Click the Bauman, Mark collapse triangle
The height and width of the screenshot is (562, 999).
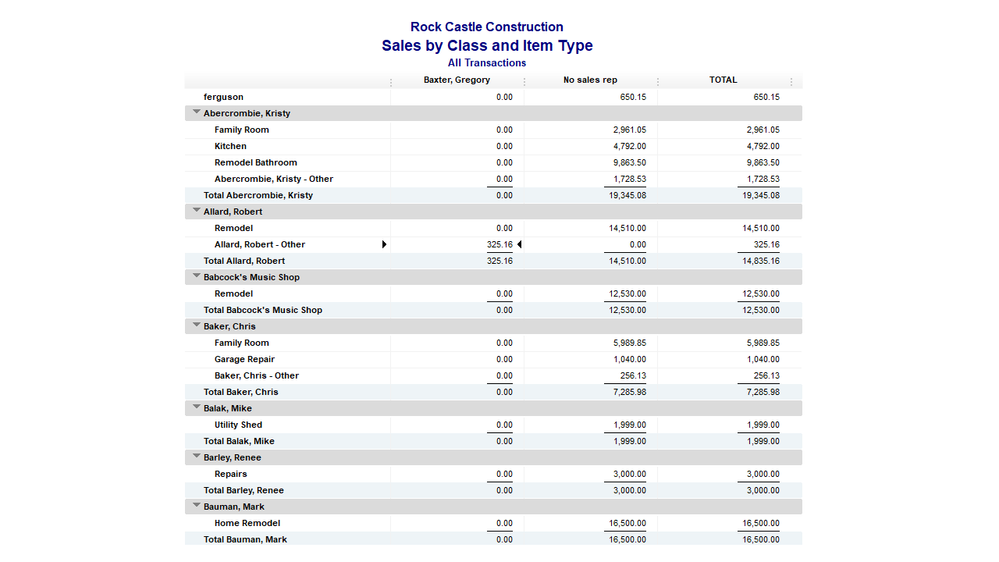(196, 506)
